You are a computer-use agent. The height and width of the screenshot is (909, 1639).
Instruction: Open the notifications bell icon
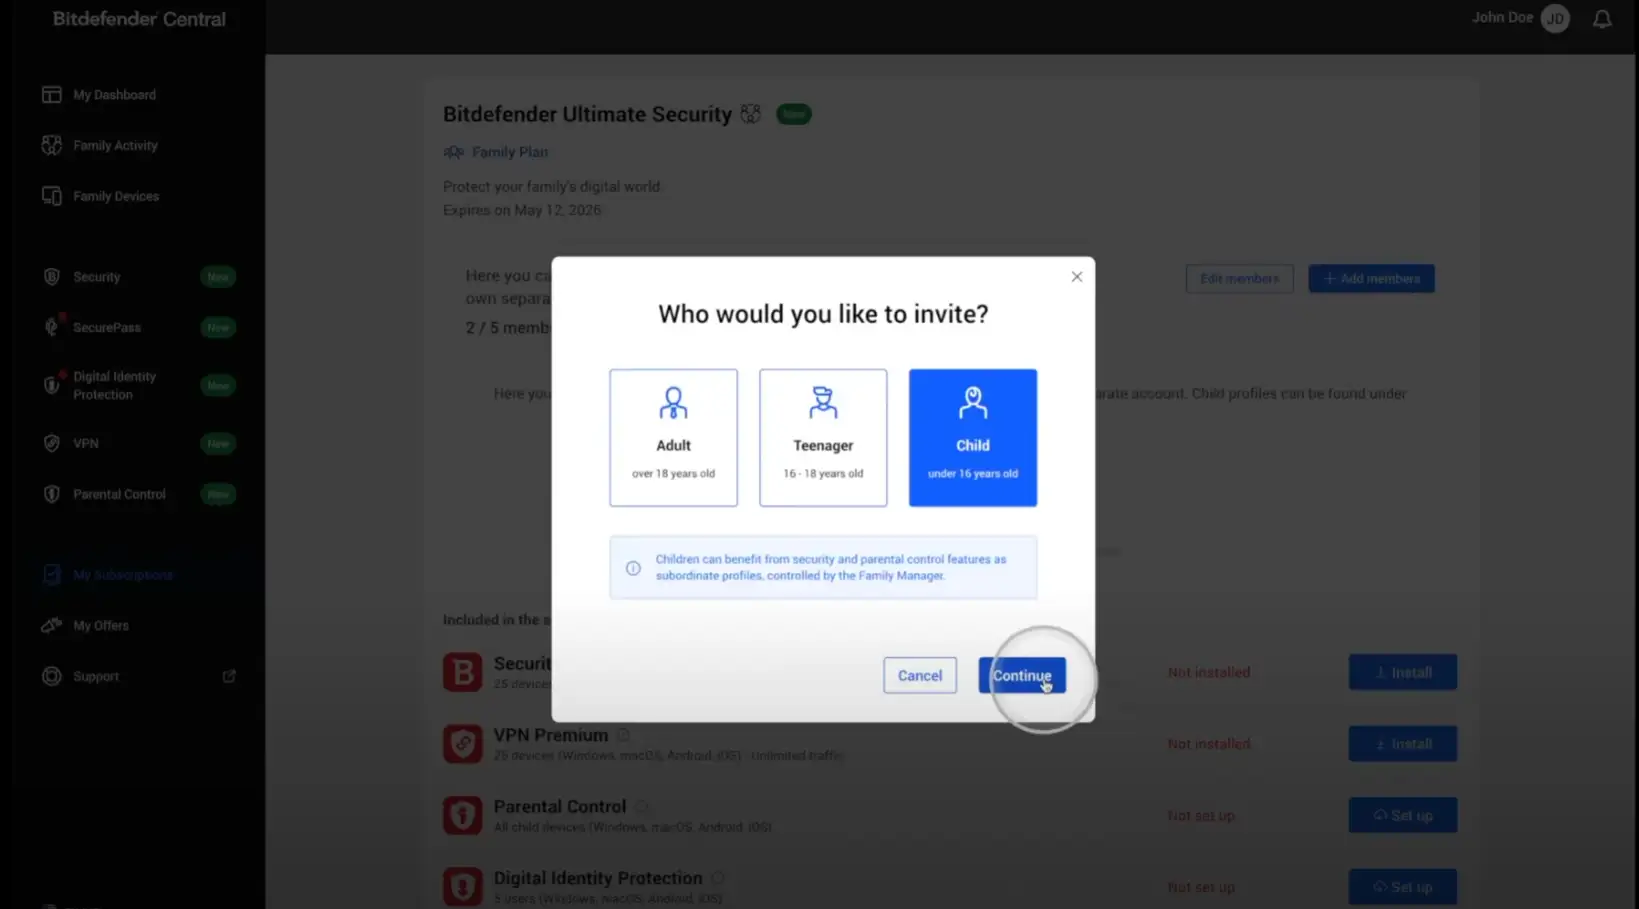[x=1602, y=19]
